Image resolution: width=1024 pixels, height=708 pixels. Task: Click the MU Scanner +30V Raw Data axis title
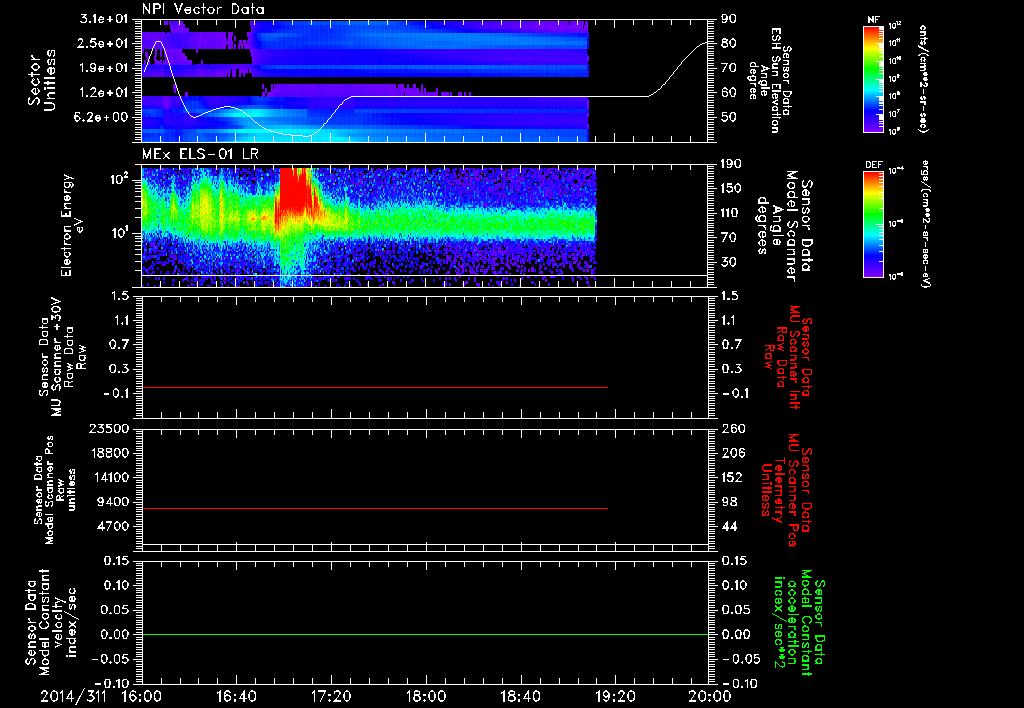click(x=61, y=357)
